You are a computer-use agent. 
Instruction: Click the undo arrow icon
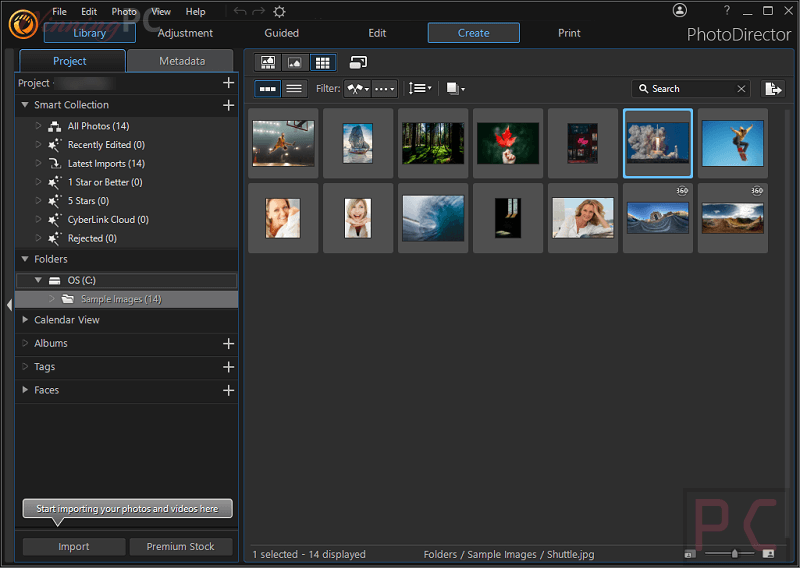coord(240,11)
